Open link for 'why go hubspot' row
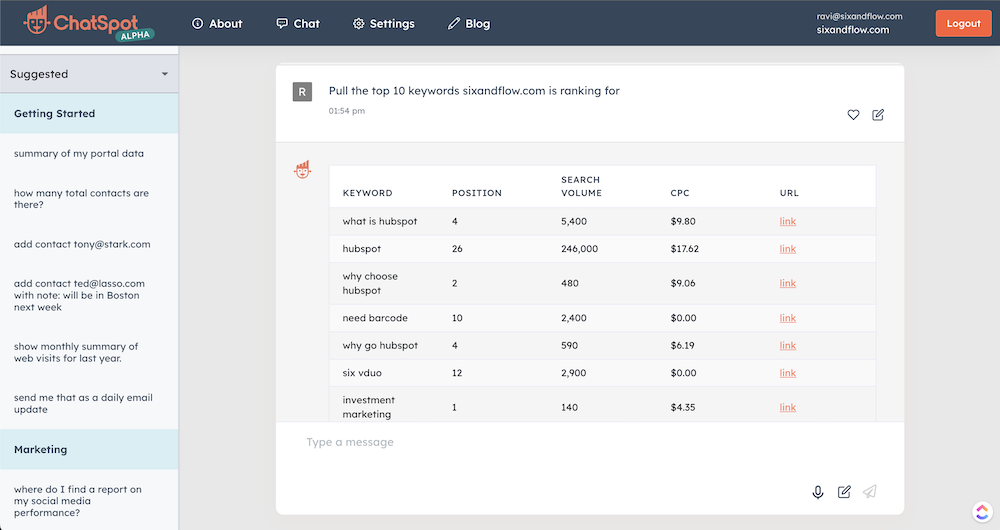 click(x=788, y=345)
